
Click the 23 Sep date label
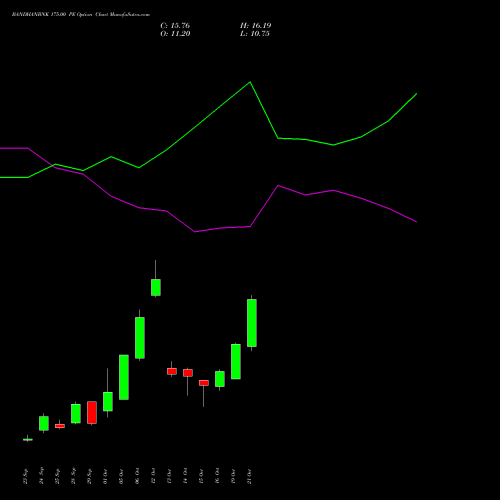tap(26, 476)
